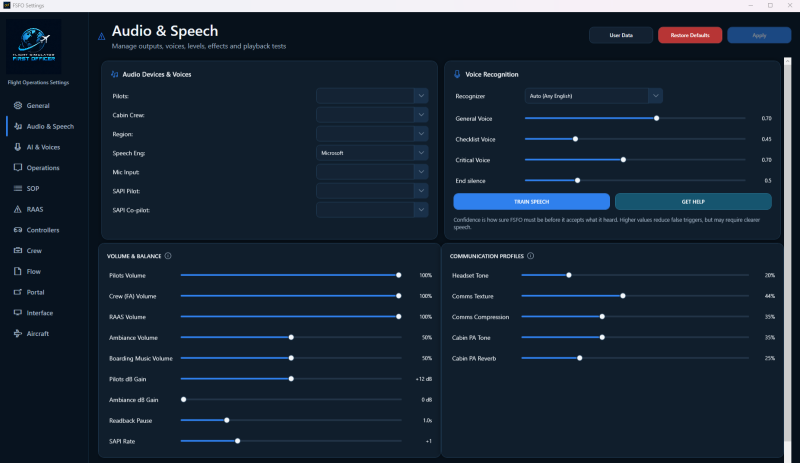This screenshot has height=463, width=800.
Task: Click the Crew (FA) Volume slider handle
Action: coord(398,296)
